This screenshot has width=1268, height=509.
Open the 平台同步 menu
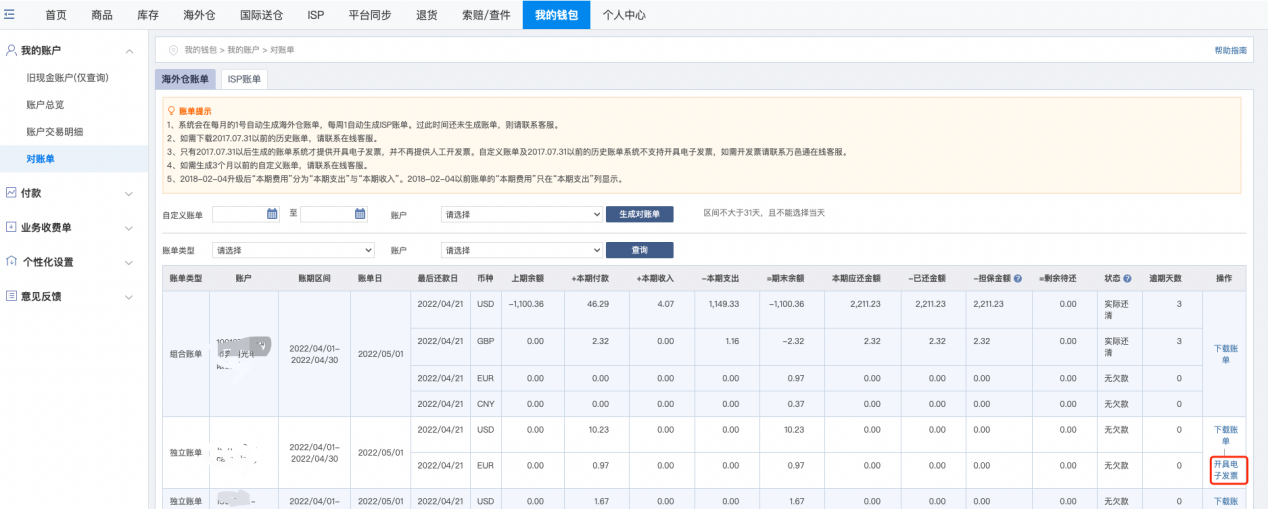[370, 15]
